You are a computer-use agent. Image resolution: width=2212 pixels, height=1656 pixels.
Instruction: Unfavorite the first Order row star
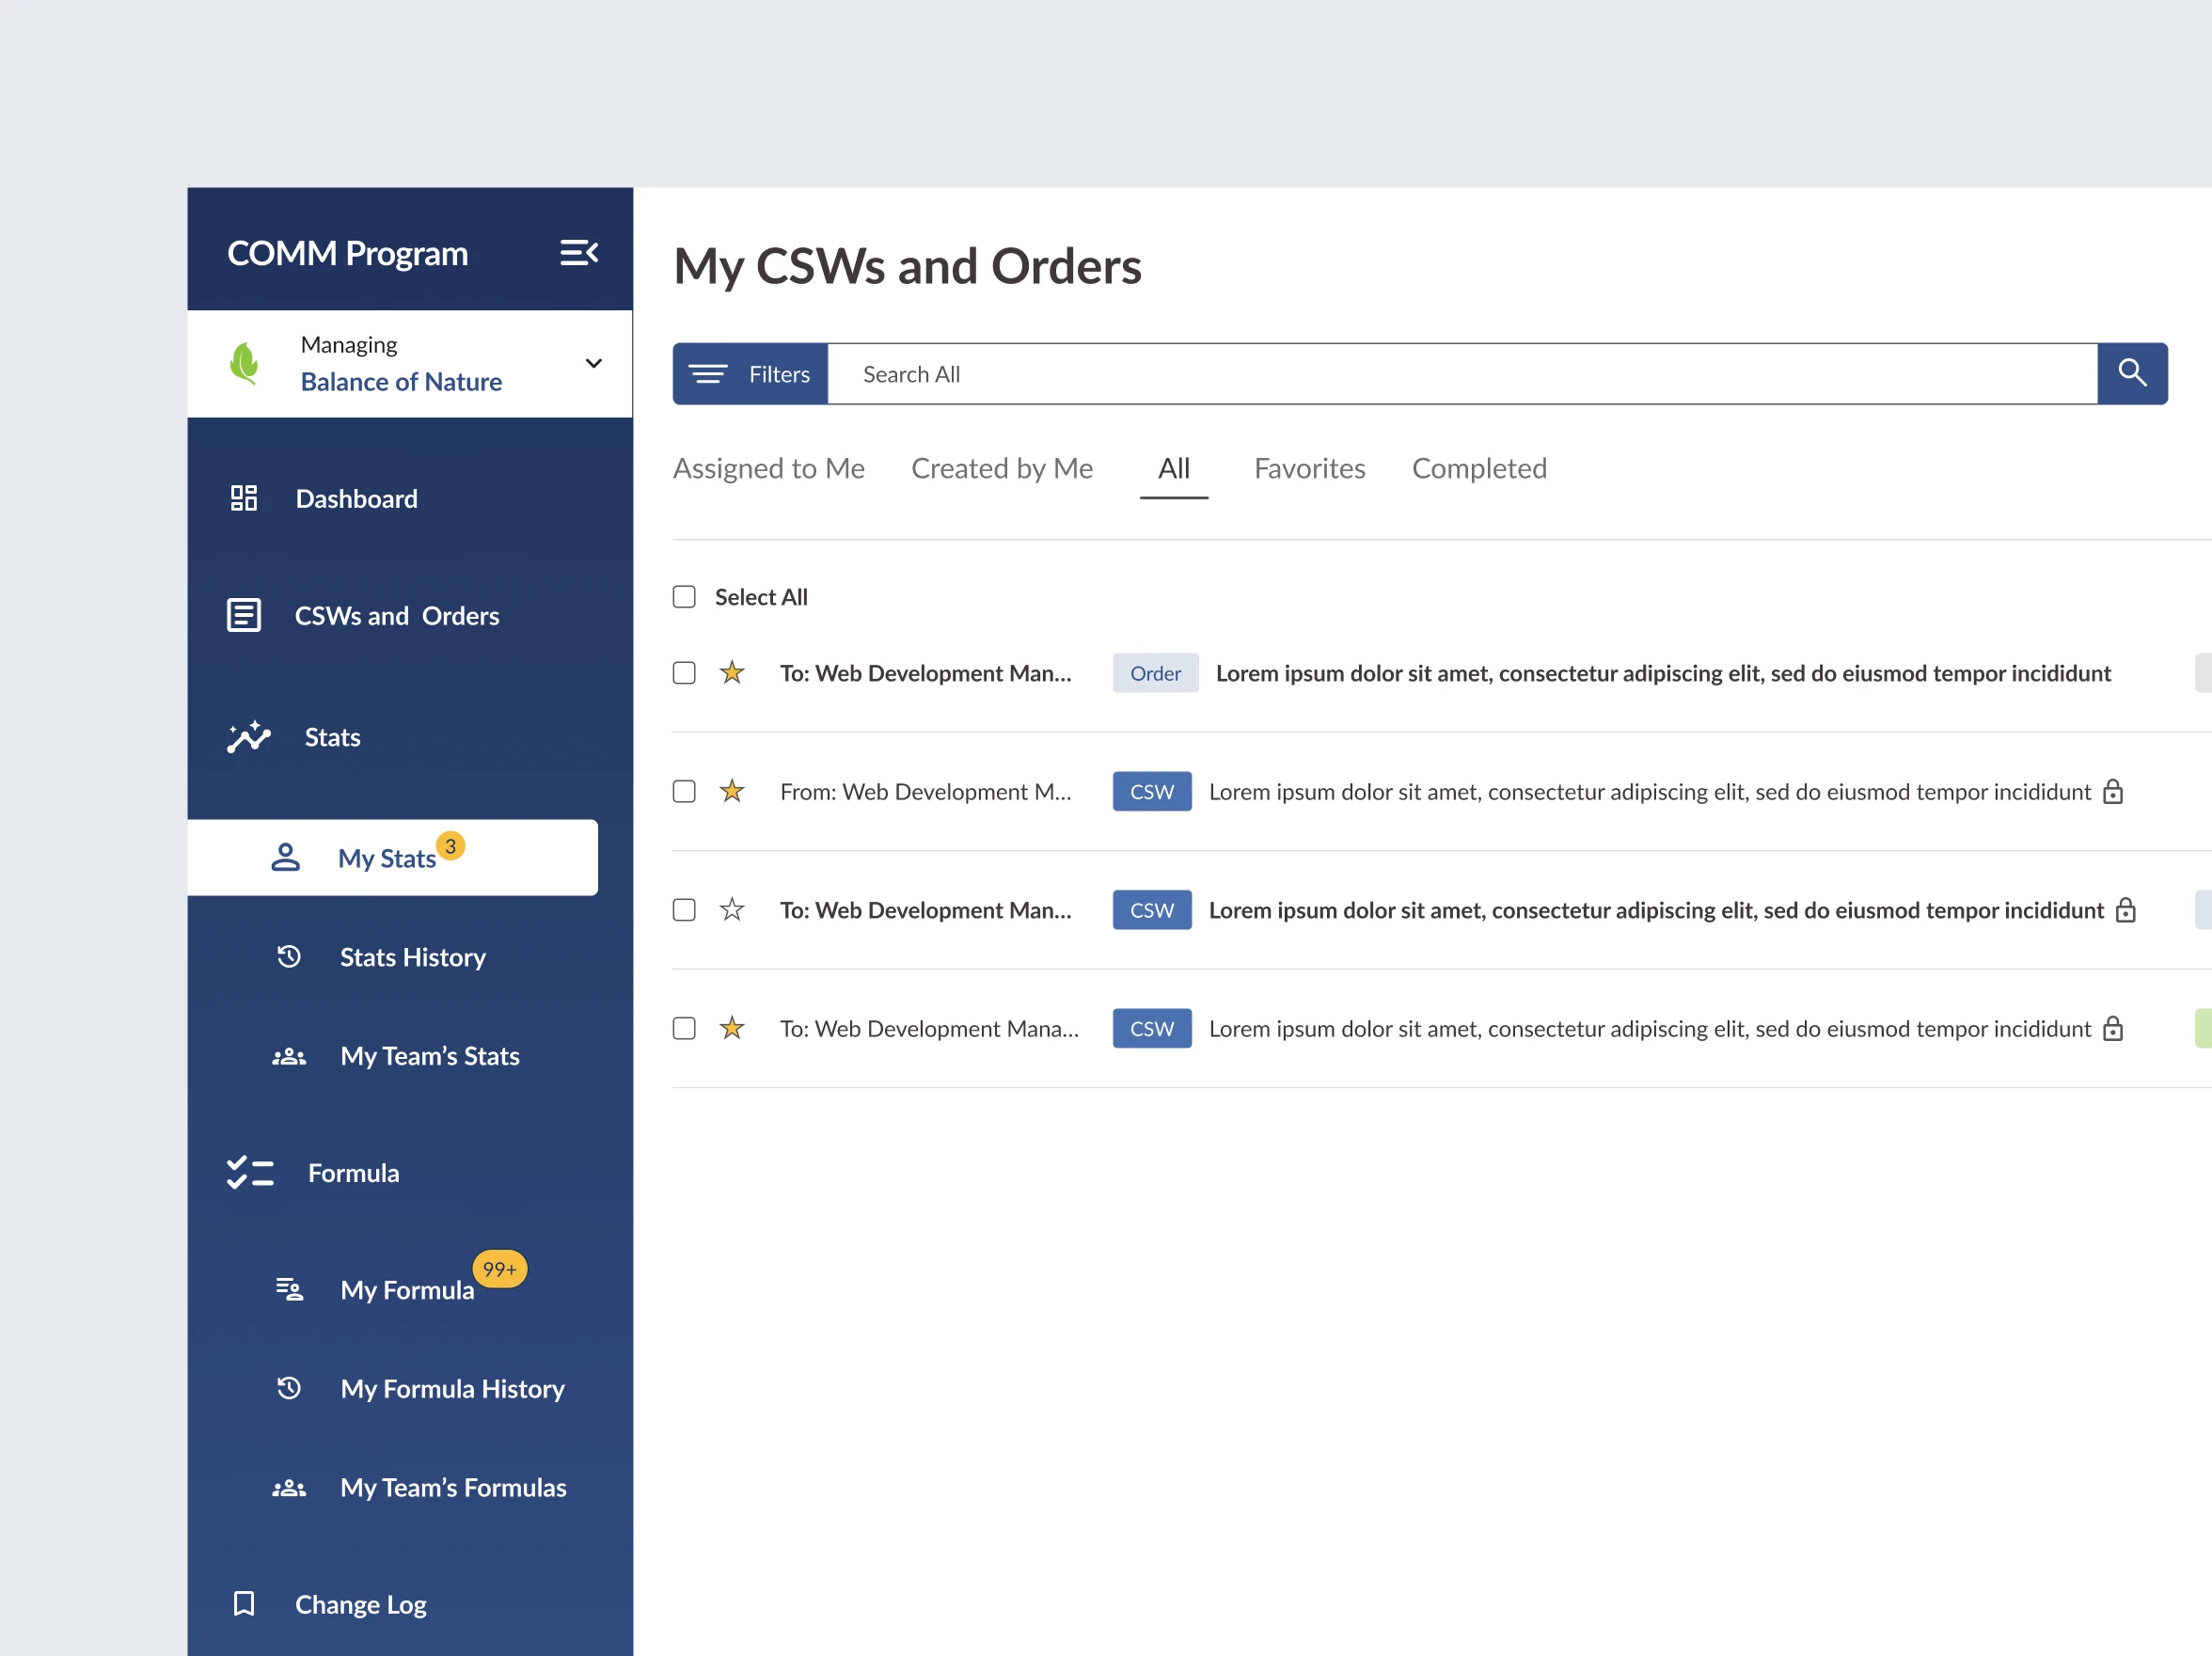pos(732,673)
